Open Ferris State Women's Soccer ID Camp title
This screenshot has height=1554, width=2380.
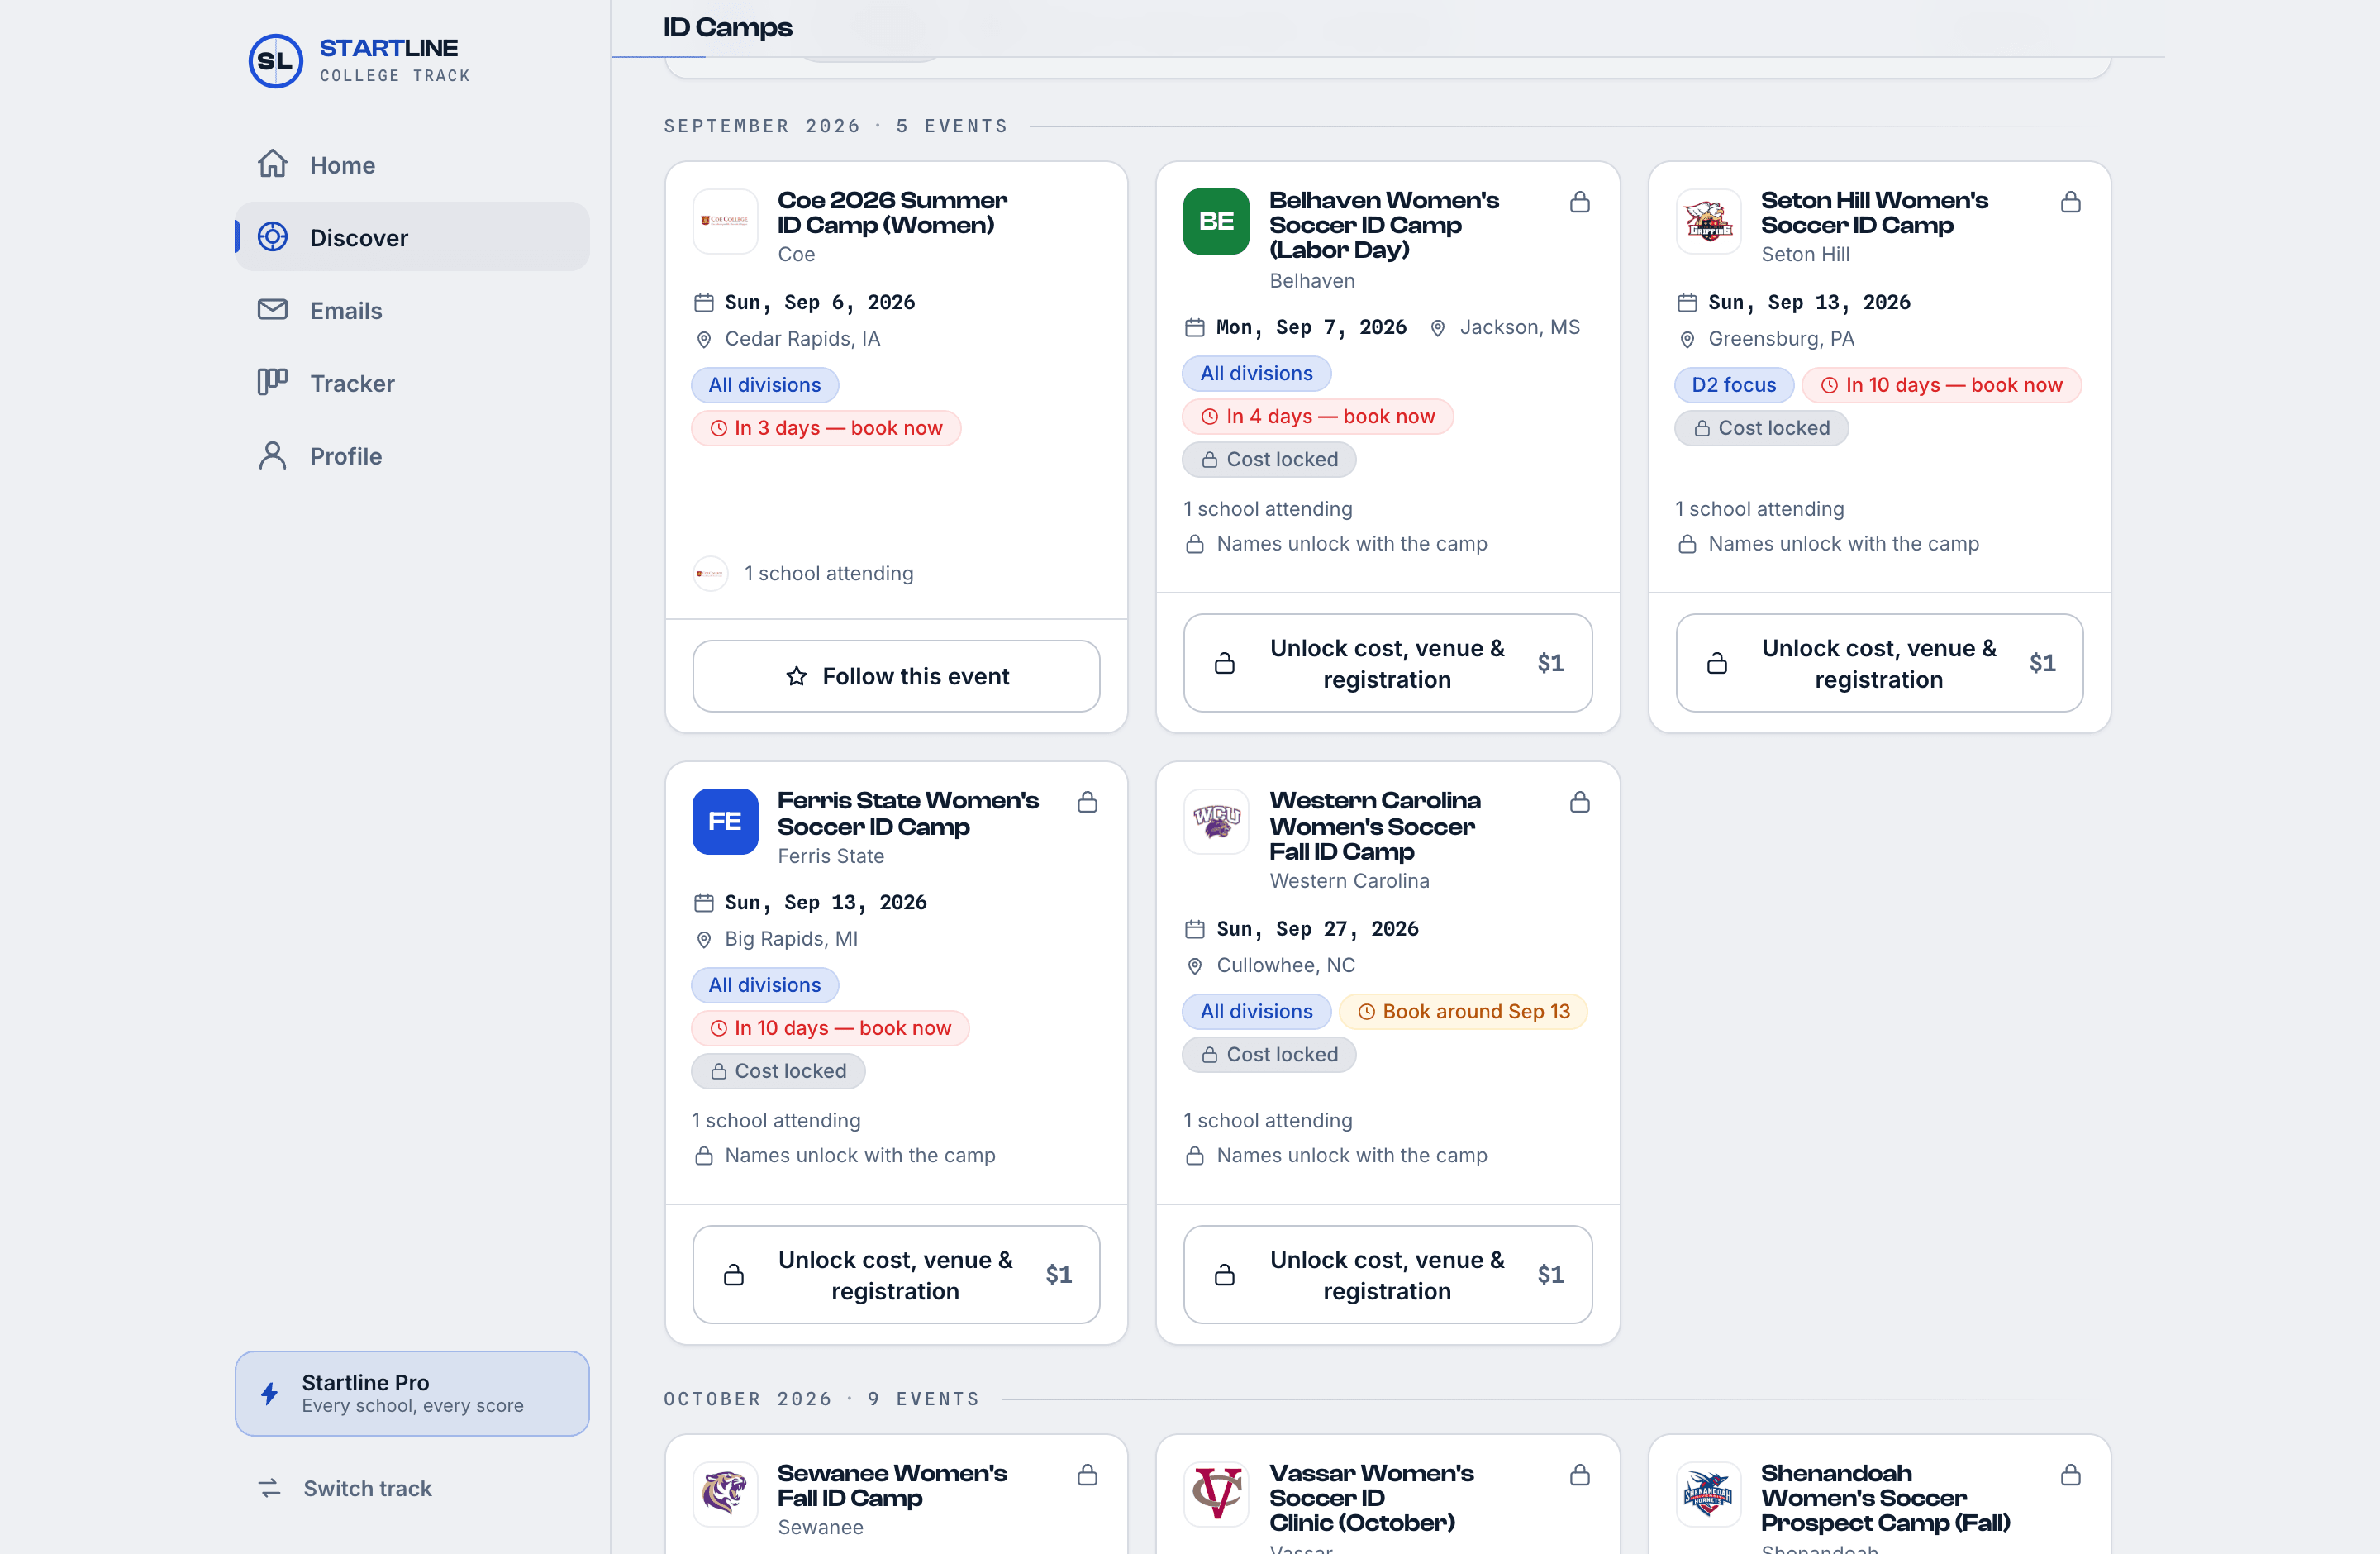[x=908, y=813]
